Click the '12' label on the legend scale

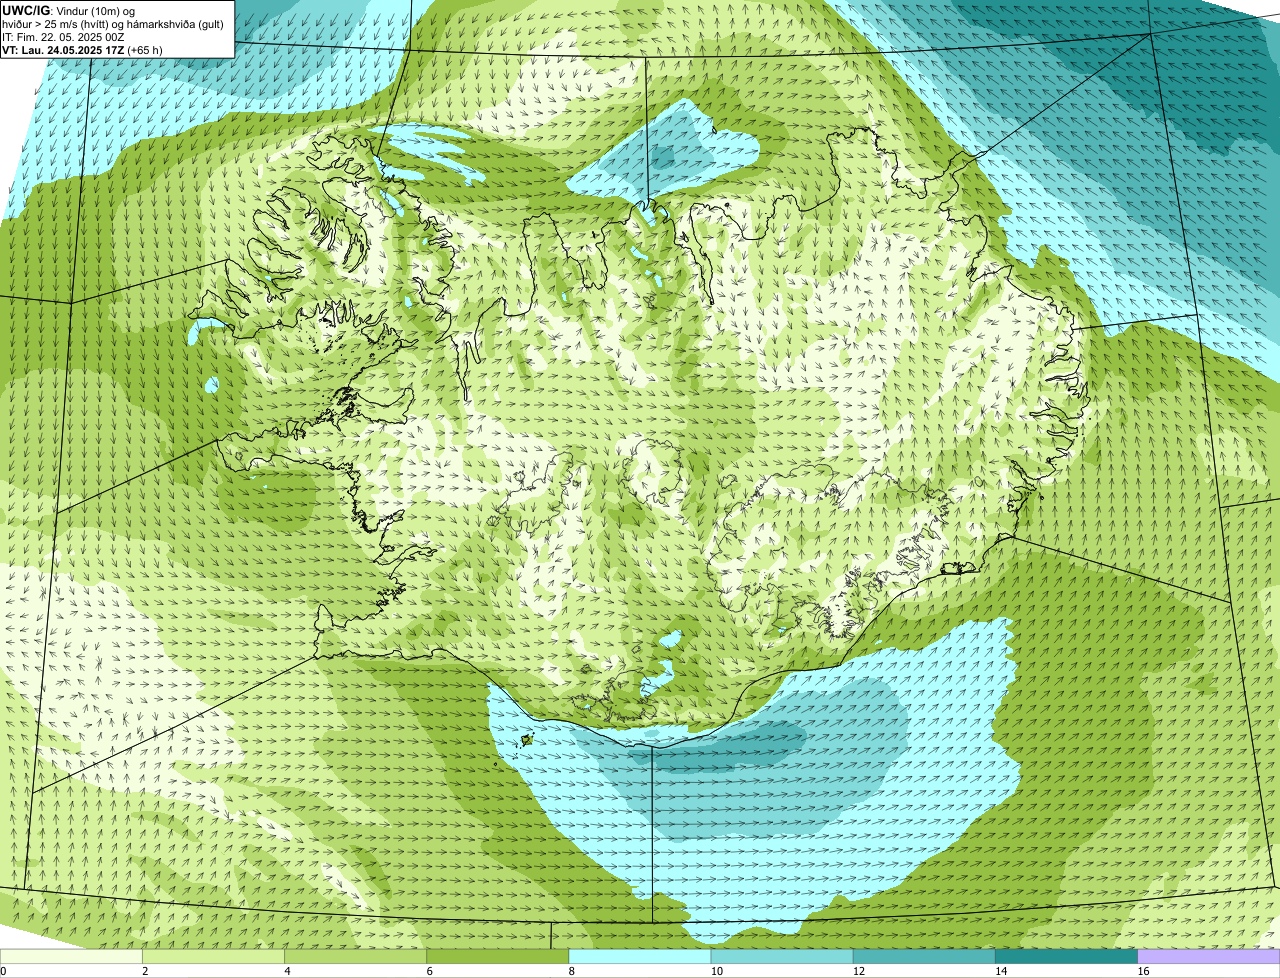click(x=858, y=971)
